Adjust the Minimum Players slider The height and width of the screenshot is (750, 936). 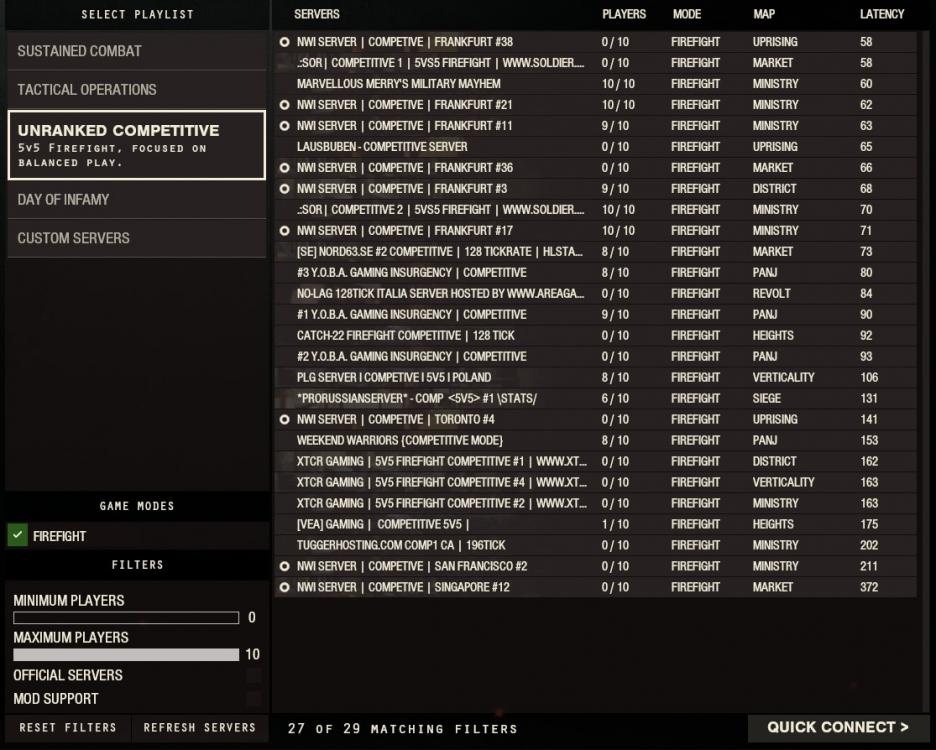point(126,617)
